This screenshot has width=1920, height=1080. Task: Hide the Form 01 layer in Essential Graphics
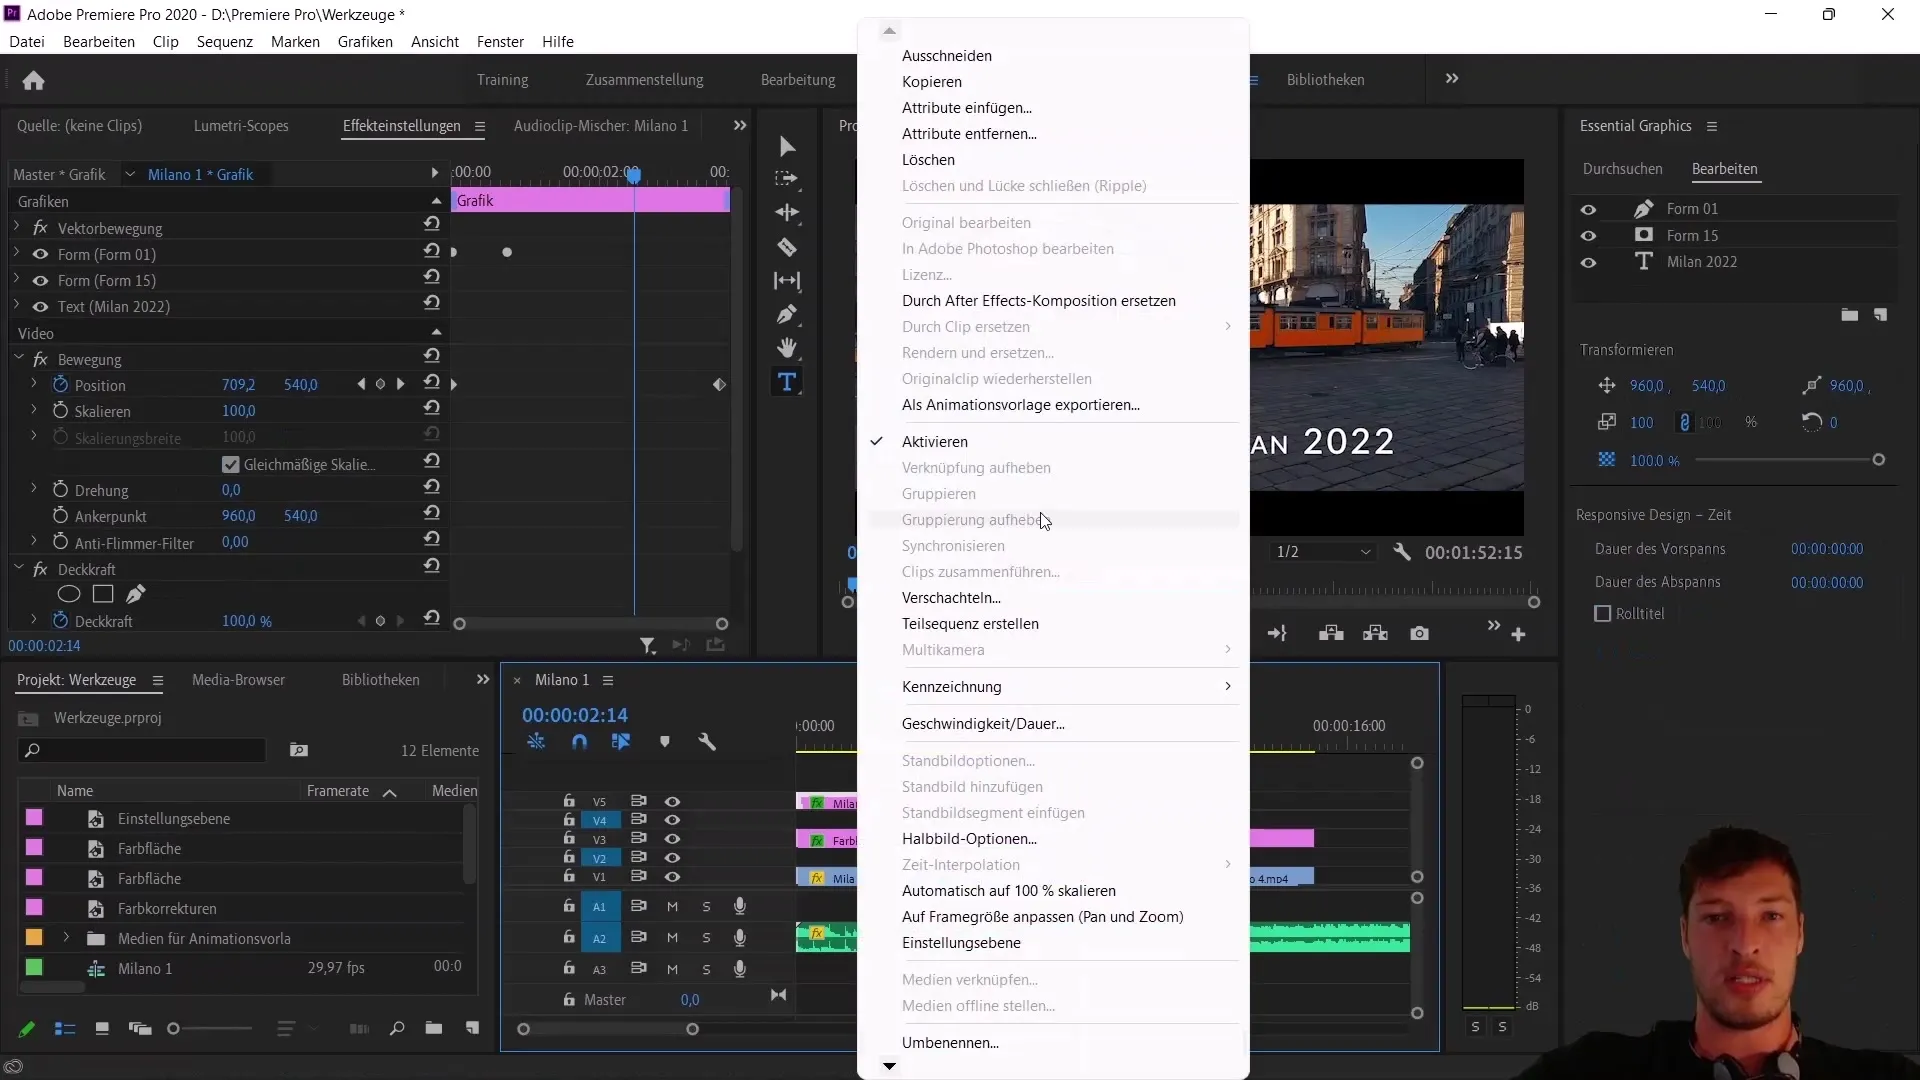pyautogui.click(x=1588, y=209)
